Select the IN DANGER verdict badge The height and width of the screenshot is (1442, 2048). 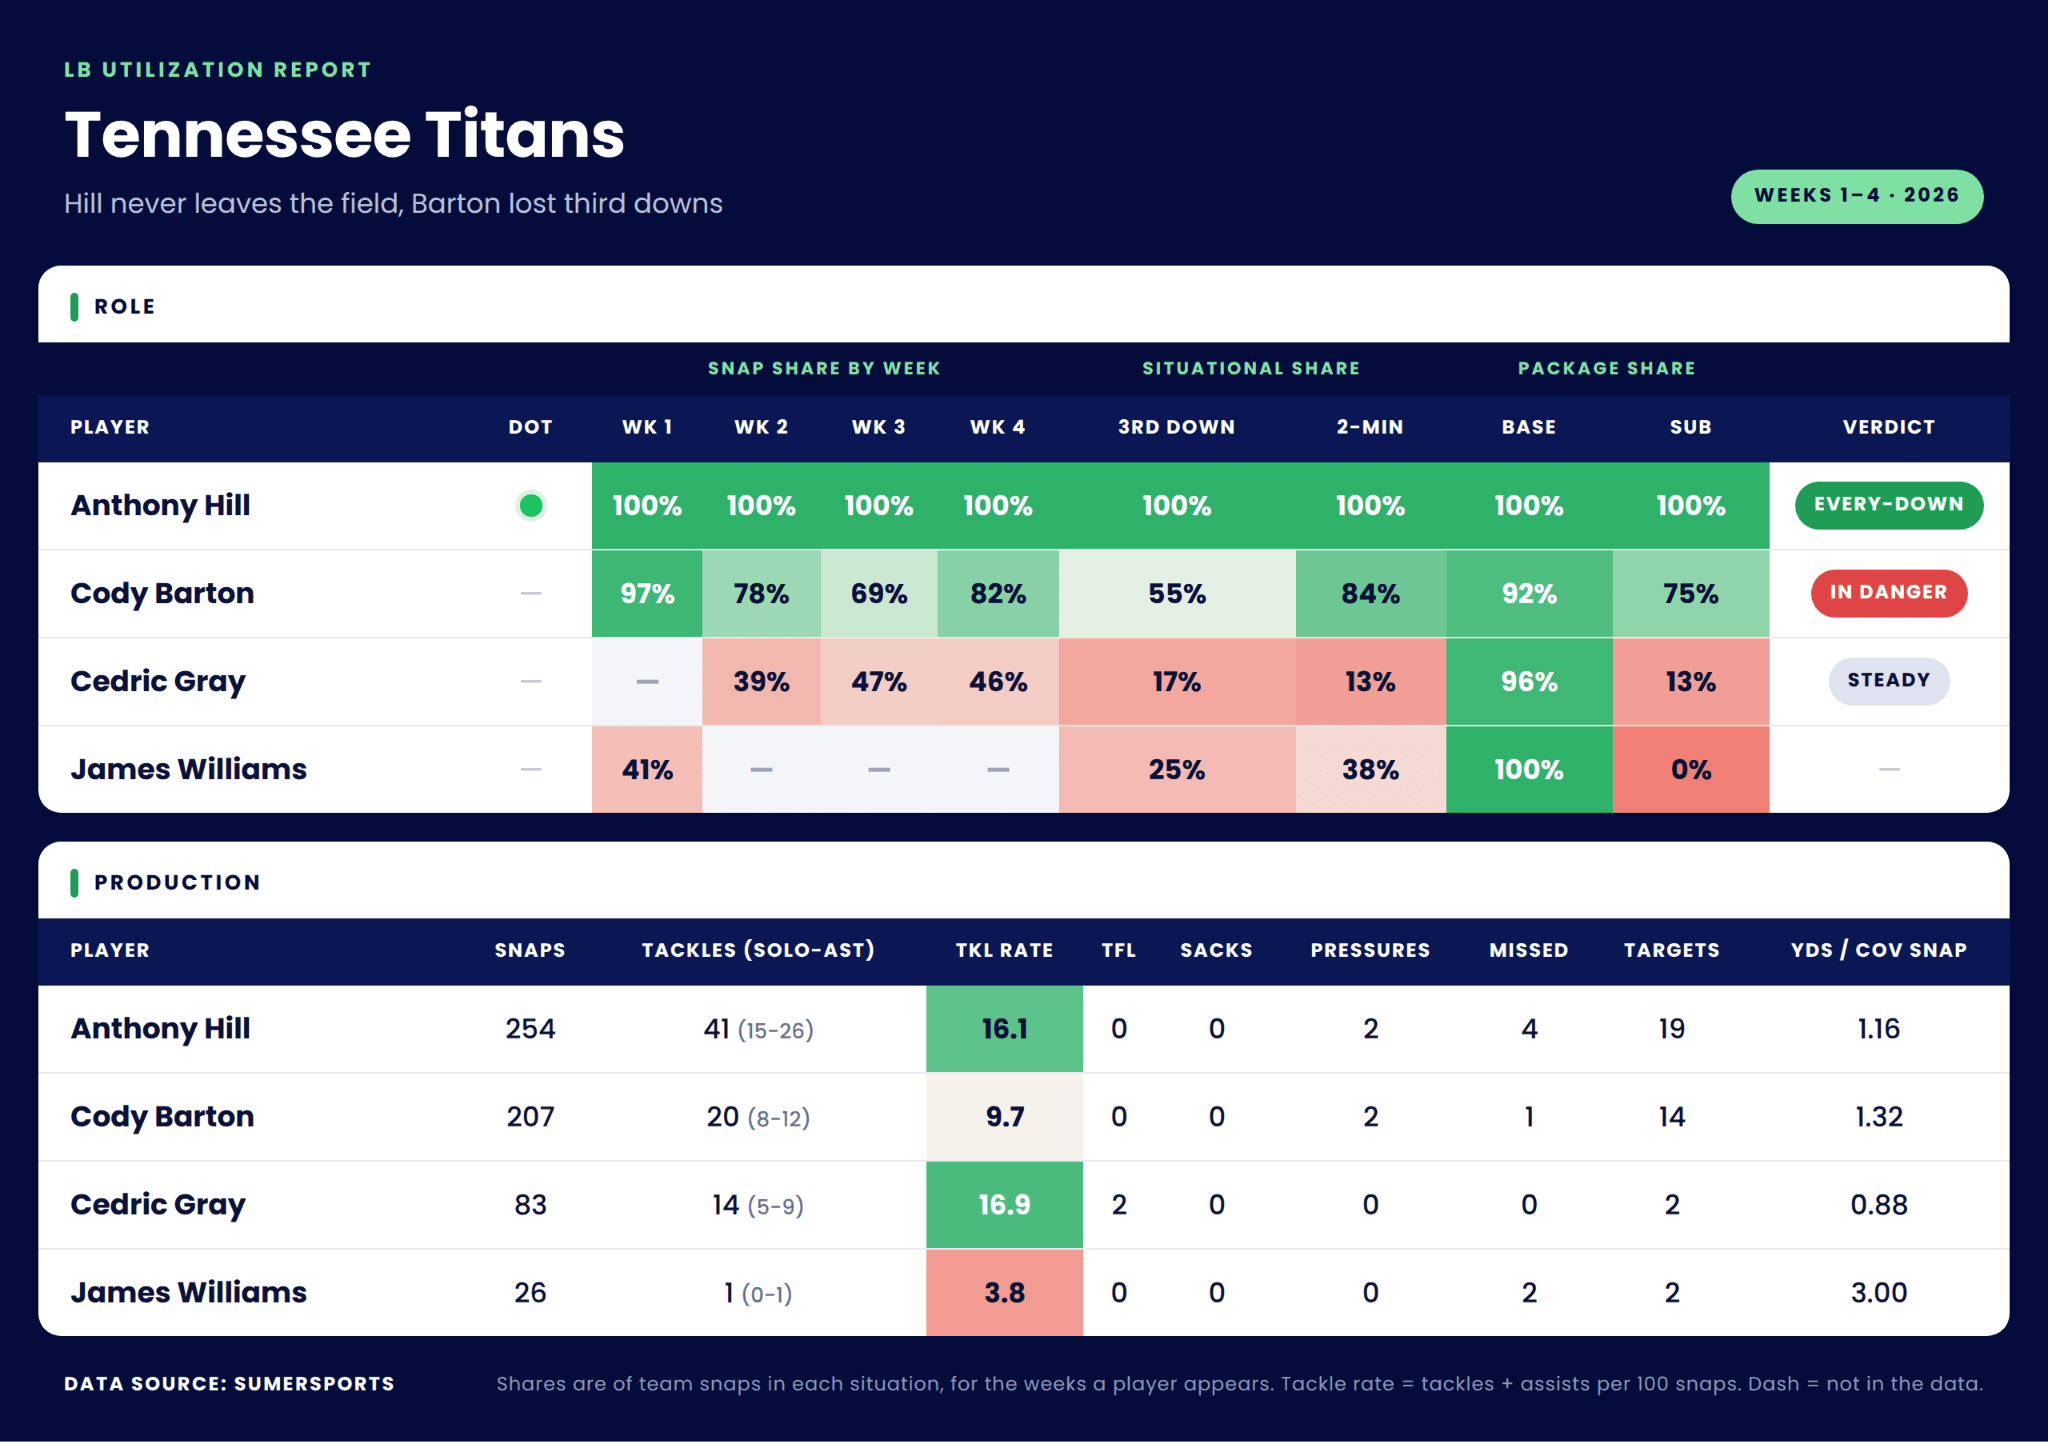1889,593
